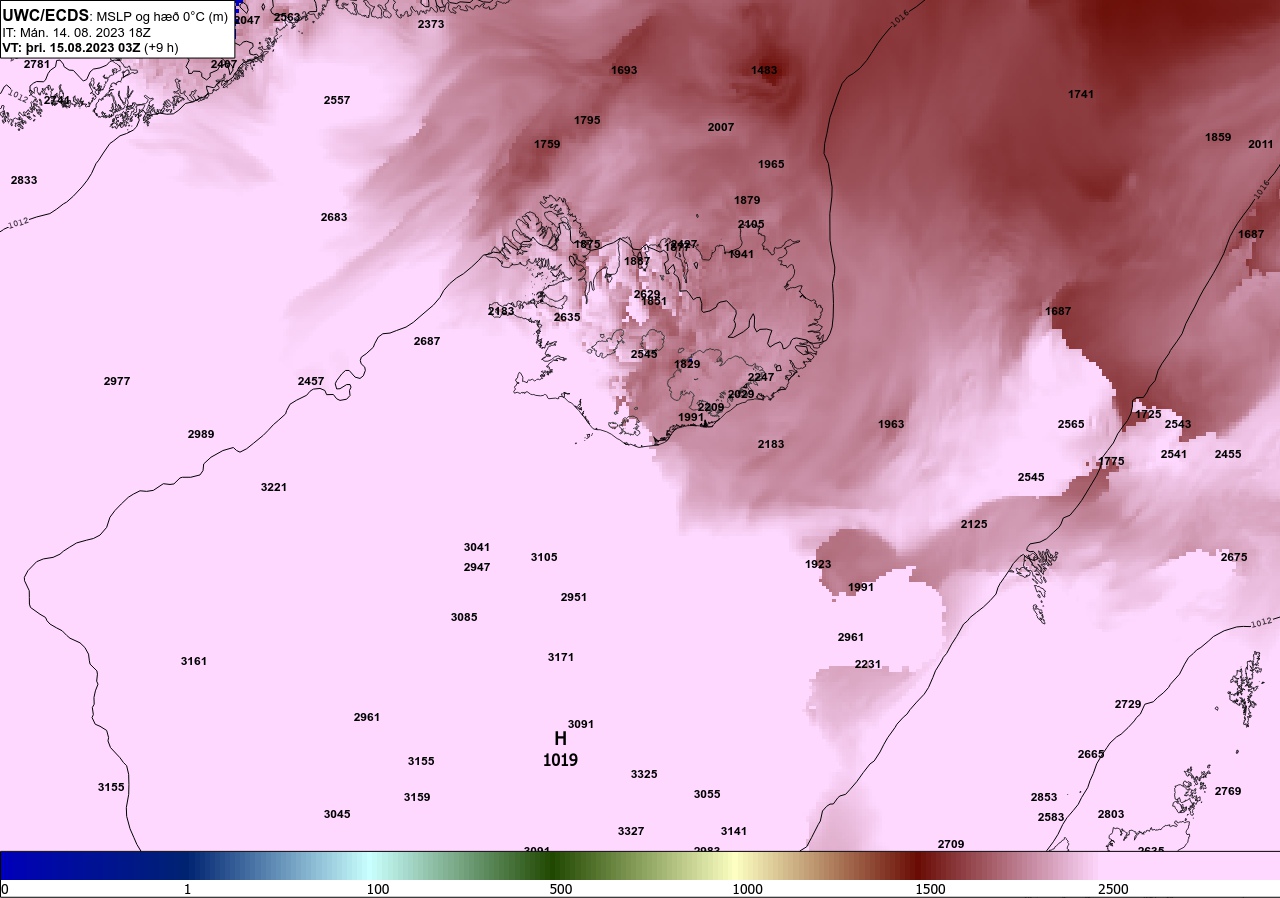The image size is (1280, 898).
Task: Click the 1795 height value
Action: [587, 120]
